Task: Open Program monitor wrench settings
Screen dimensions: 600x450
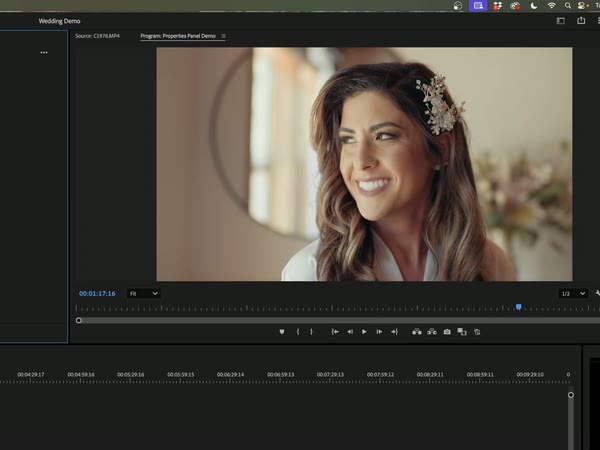Action: point(598,293)
